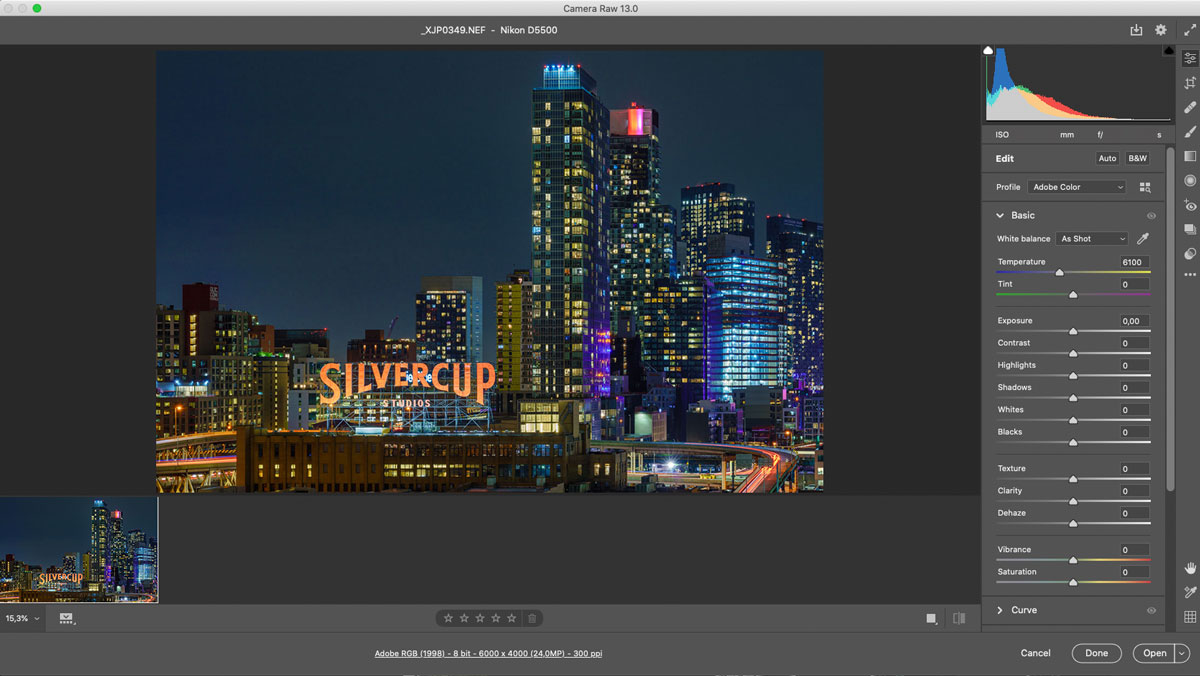The height and width of the screenshot is (676, 1200).
Task: Set rating to five stars
Action: (511, 618)
